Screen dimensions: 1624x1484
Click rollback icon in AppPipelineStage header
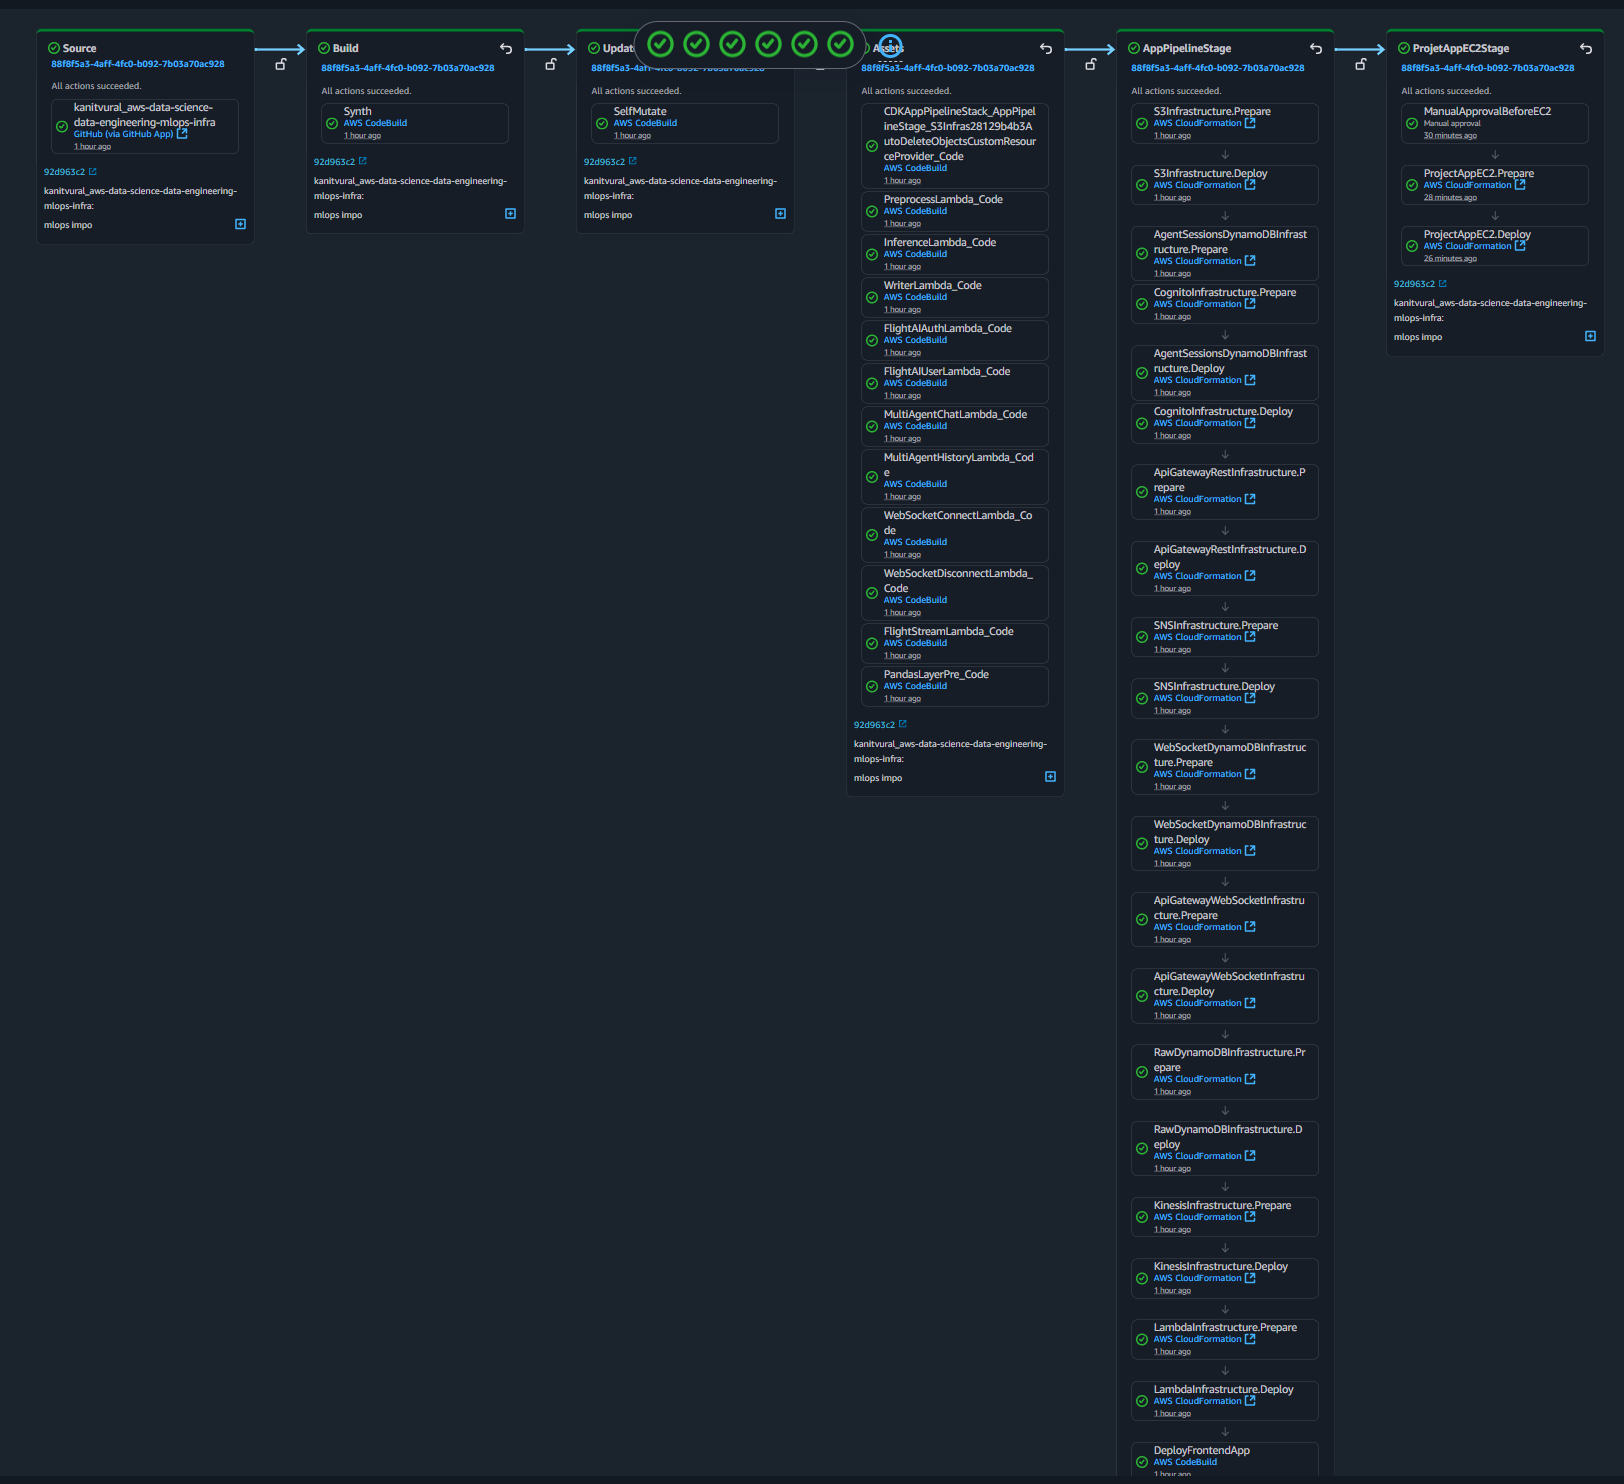click(x=1316, y=48)
